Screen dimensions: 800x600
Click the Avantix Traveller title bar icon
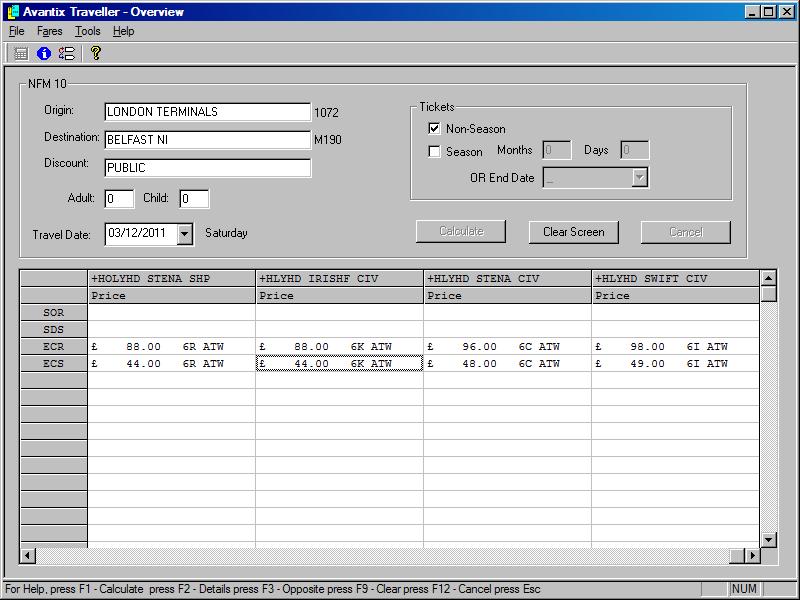13,12
